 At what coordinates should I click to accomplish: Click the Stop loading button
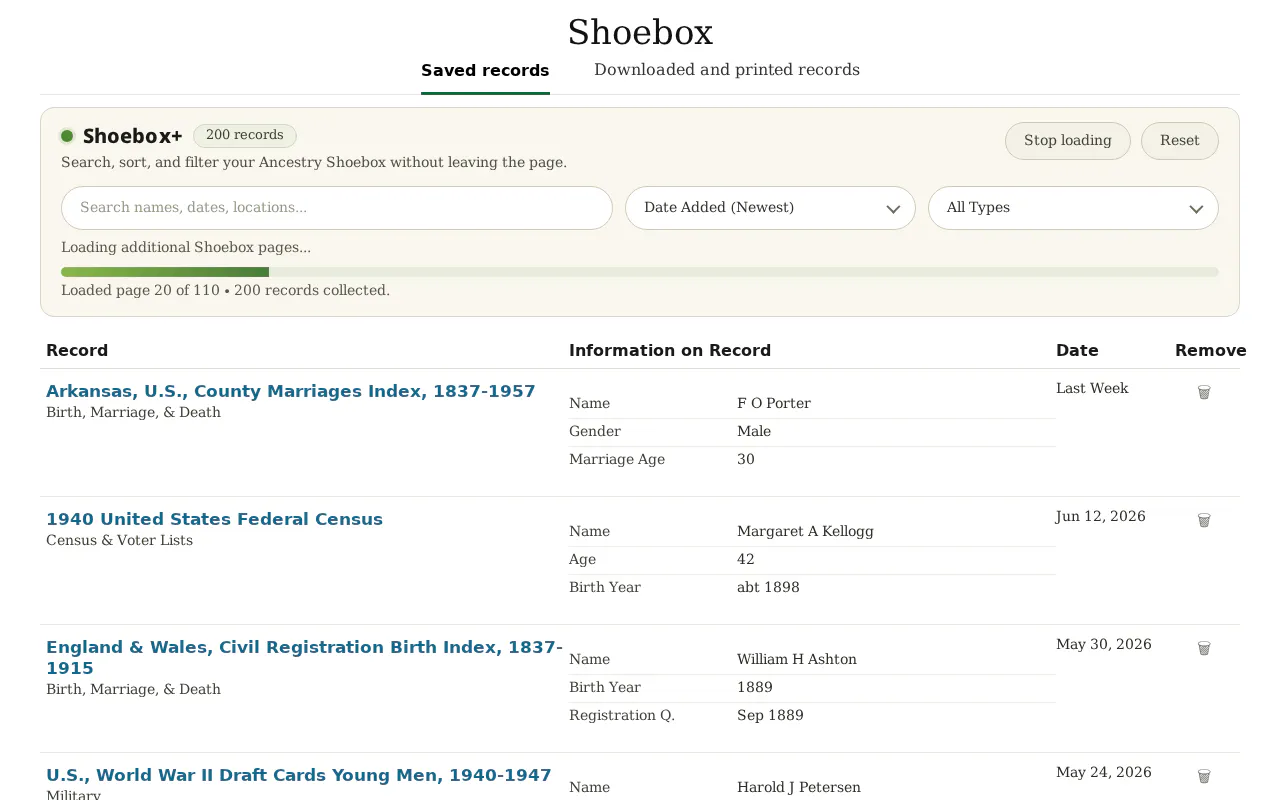tap(1067, 141)
